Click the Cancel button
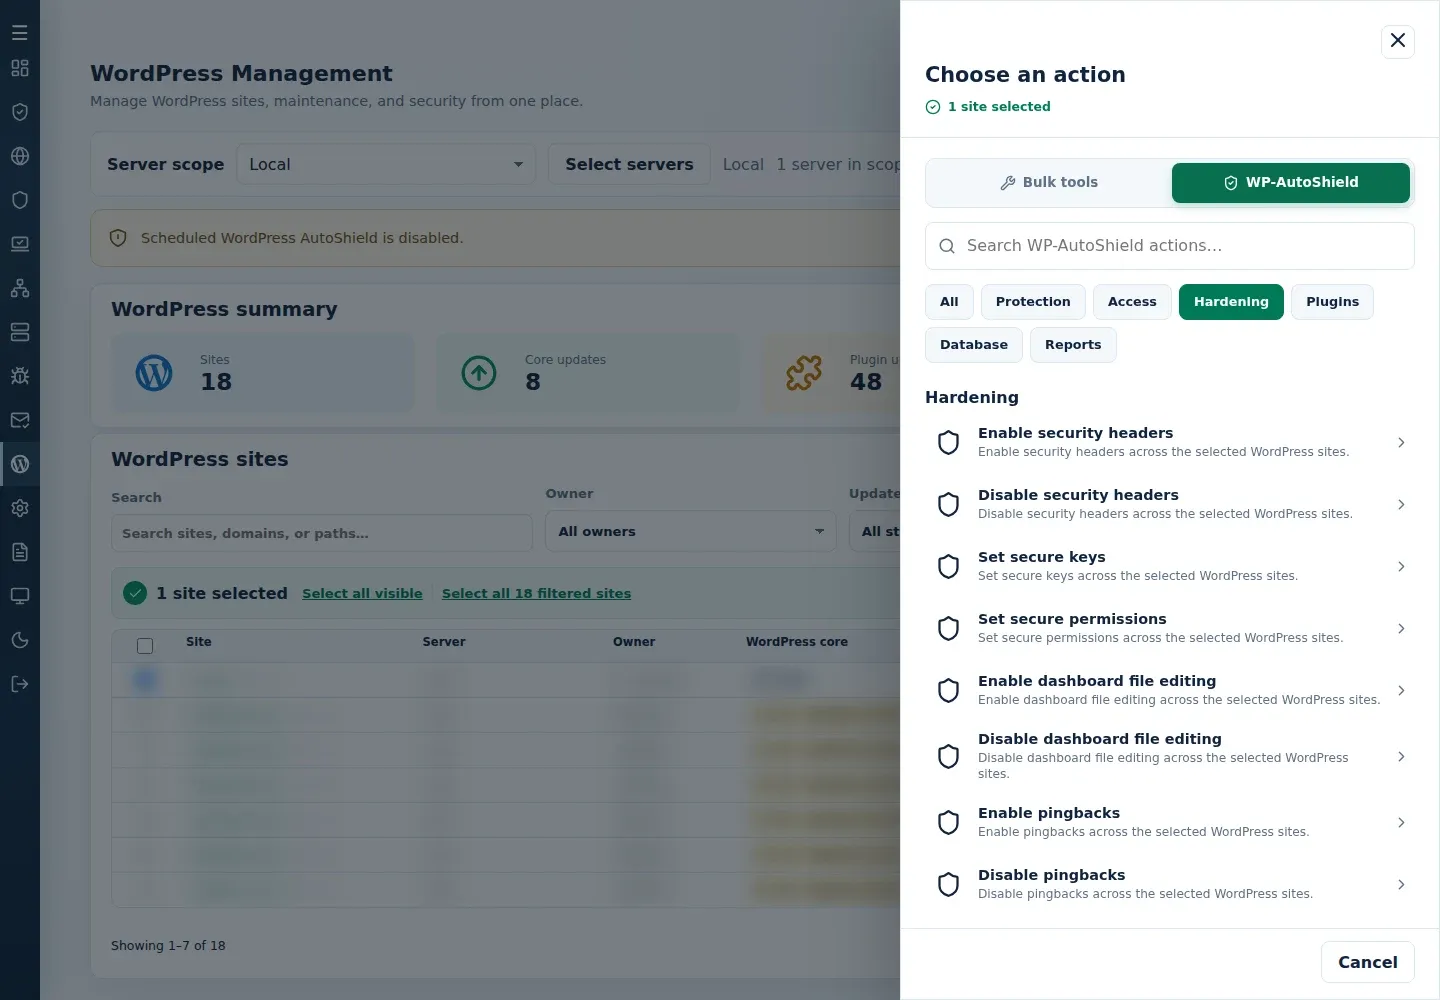Screen dimensions: 1440x1000 click(x=1368, y=962)
